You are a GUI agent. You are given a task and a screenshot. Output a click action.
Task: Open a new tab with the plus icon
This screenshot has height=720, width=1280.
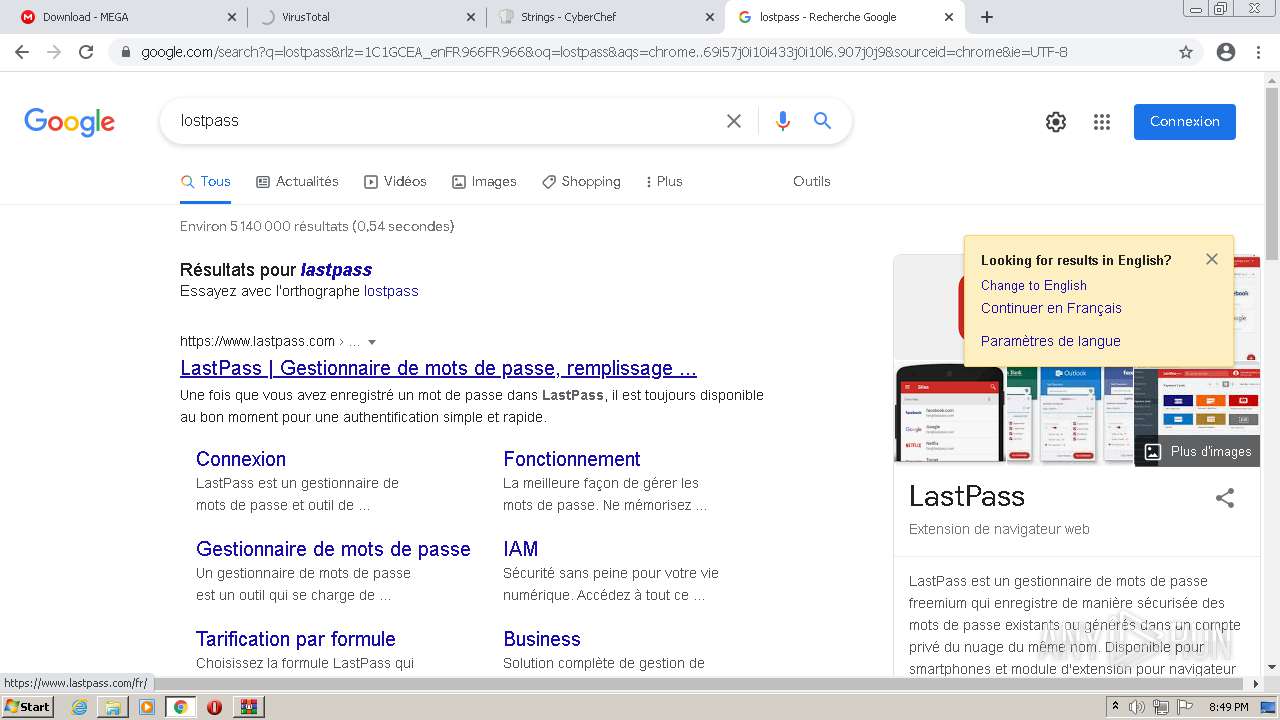point(987,17)
